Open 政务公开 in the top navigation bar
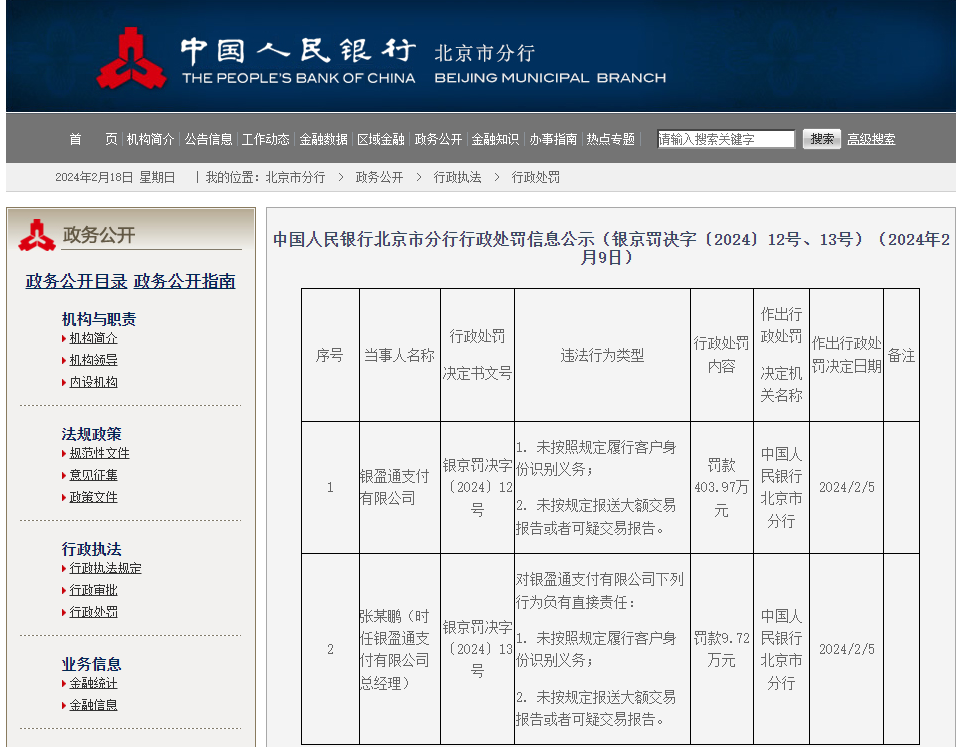 (x=438, y=139)
